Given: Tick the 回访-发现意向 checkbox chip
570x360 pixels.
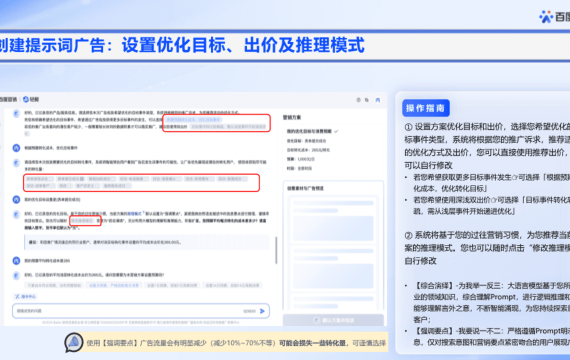Looking at the screenshot, I should click(x=199, y=179).
